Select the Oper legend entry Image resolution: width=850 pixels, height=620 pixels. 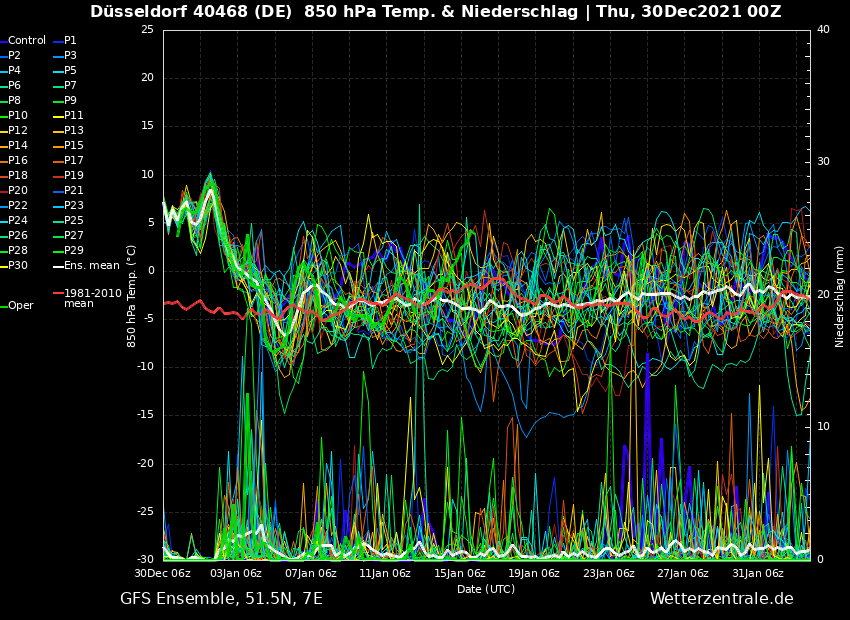21,306
